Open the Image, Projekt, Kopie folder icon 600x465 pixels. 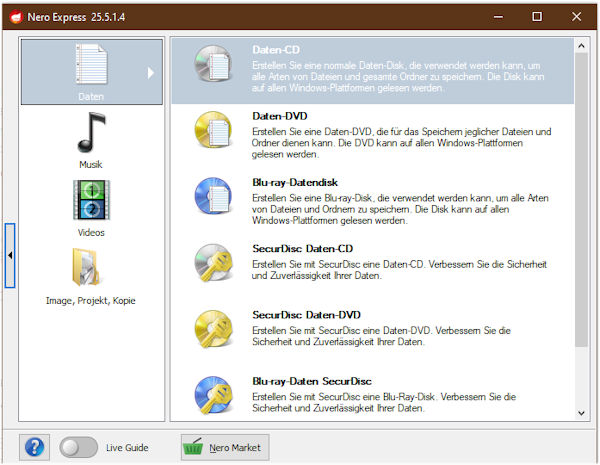pos(86,267)
